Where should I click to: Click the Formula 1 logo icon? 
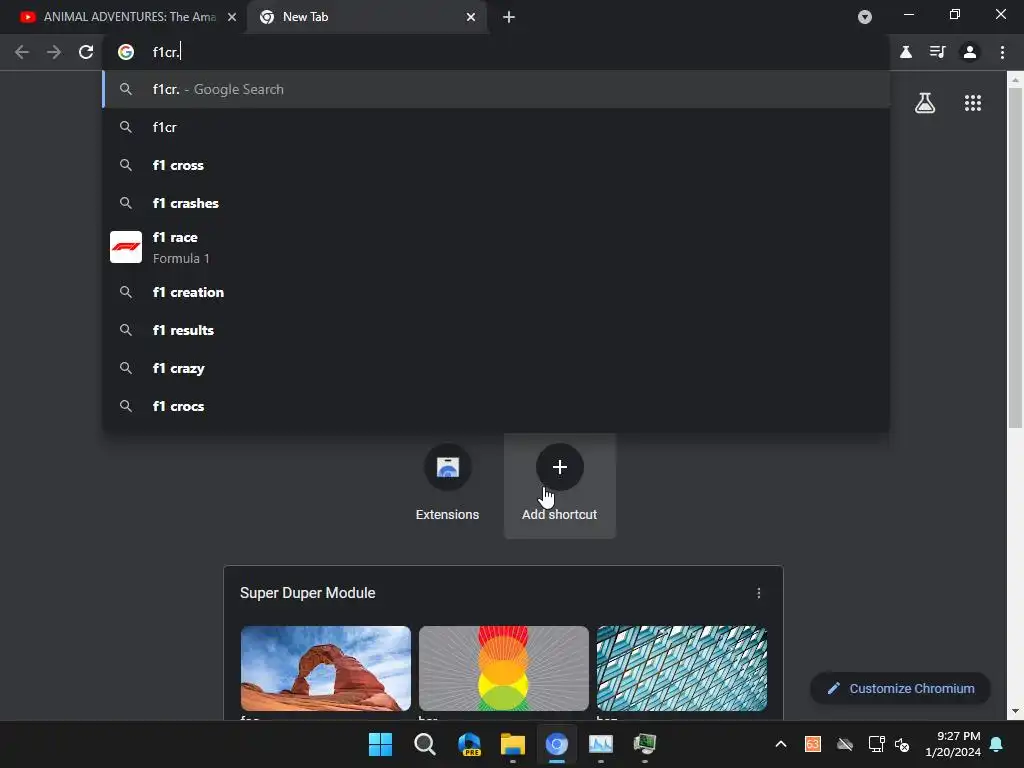[126, 247]
